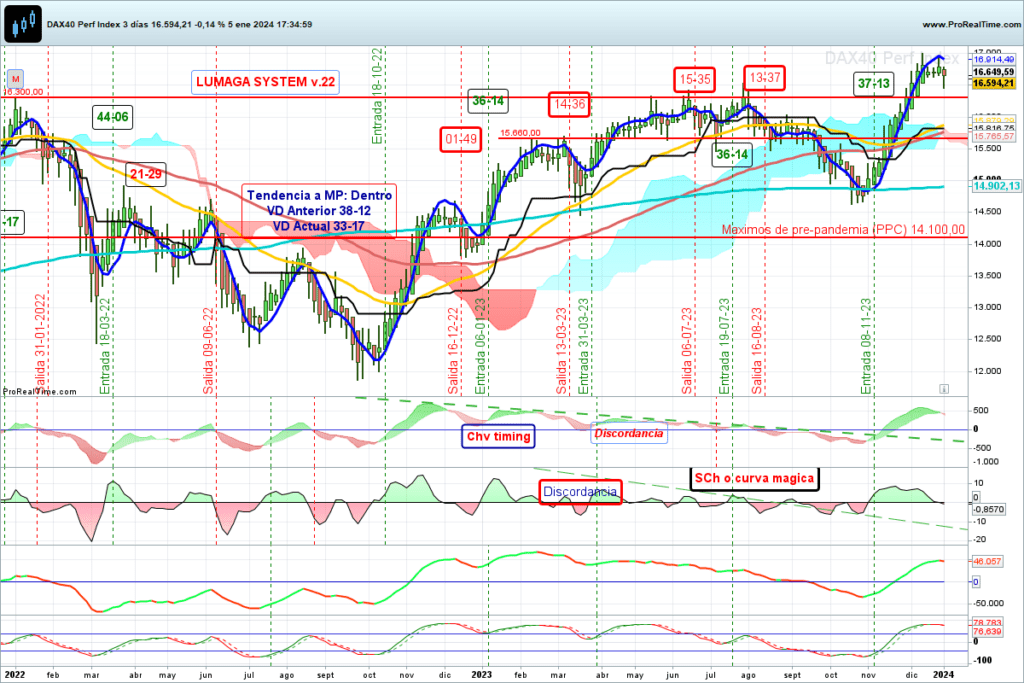Click the red '76,639' indicator value tag

pyautogui.click(x=987, y=632)
